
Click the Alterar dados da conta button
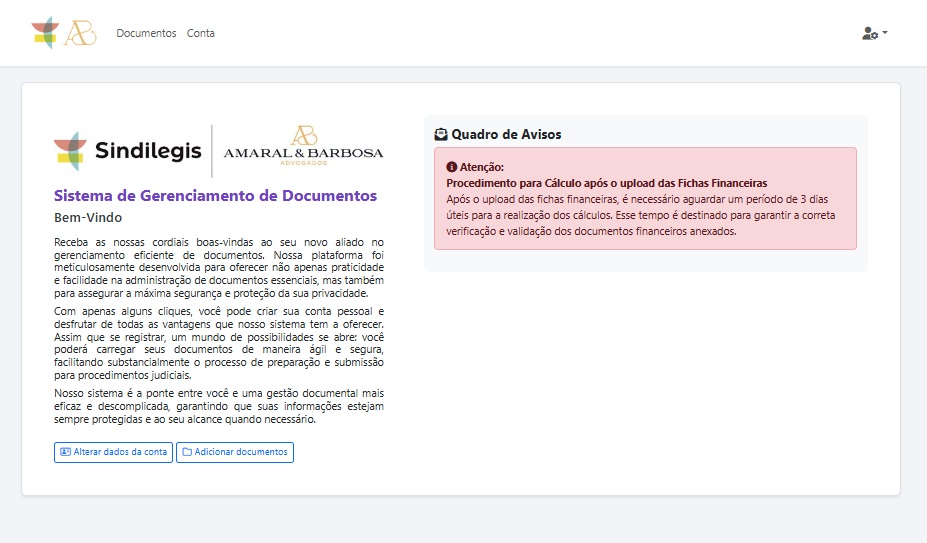(x=114, y=452)
